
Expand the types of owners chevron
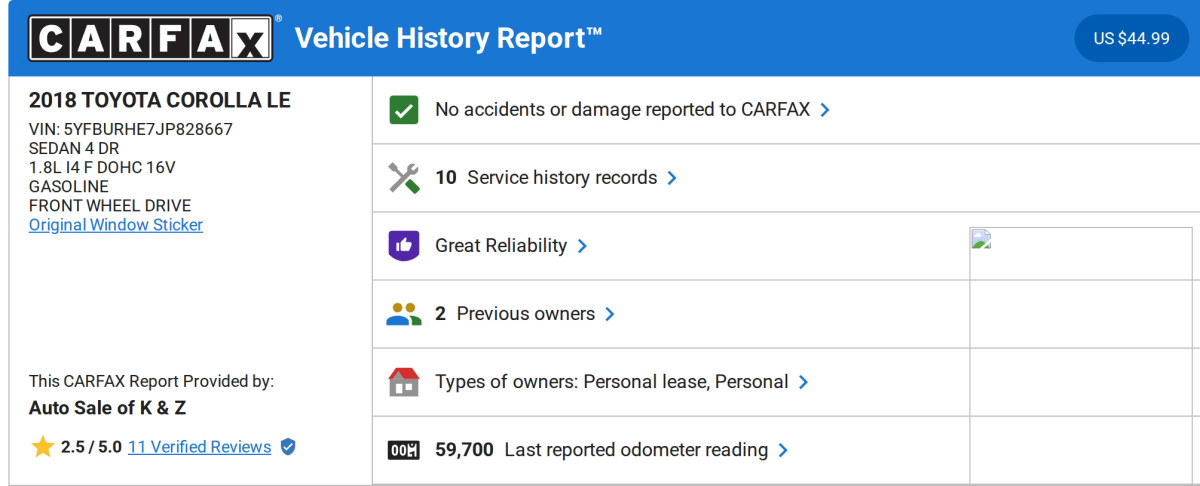tap(803, 382)
